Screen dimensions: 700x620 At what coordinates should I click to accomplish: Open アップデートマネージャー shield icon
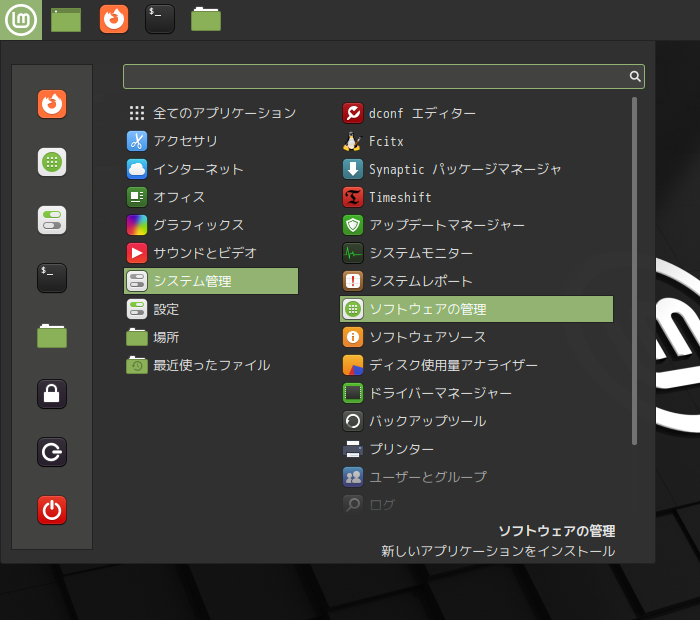tap(476, 225)
